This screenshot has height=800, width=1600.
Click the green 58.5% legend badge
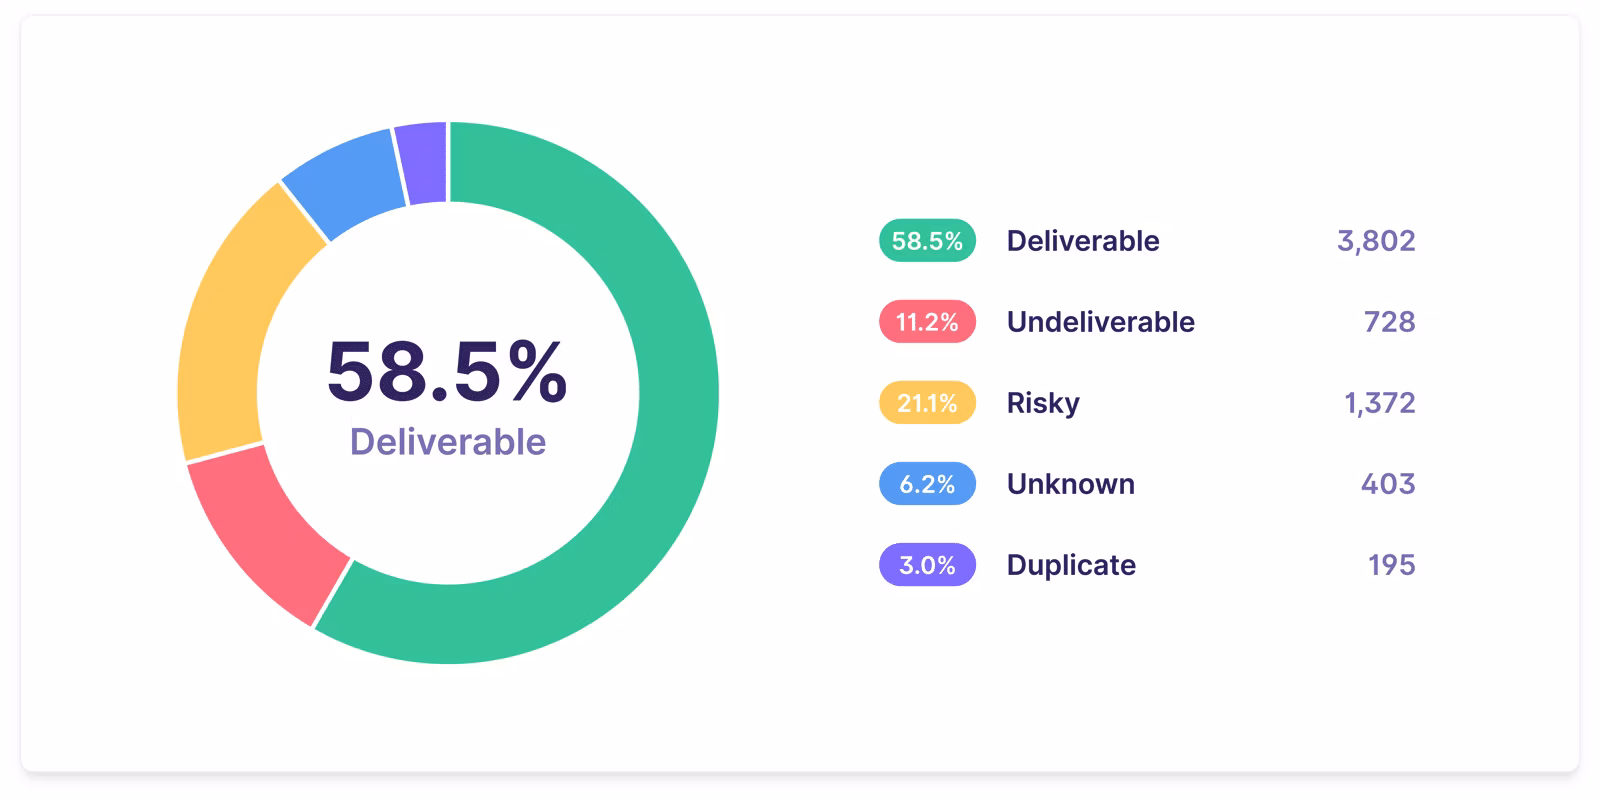(927, 241)
